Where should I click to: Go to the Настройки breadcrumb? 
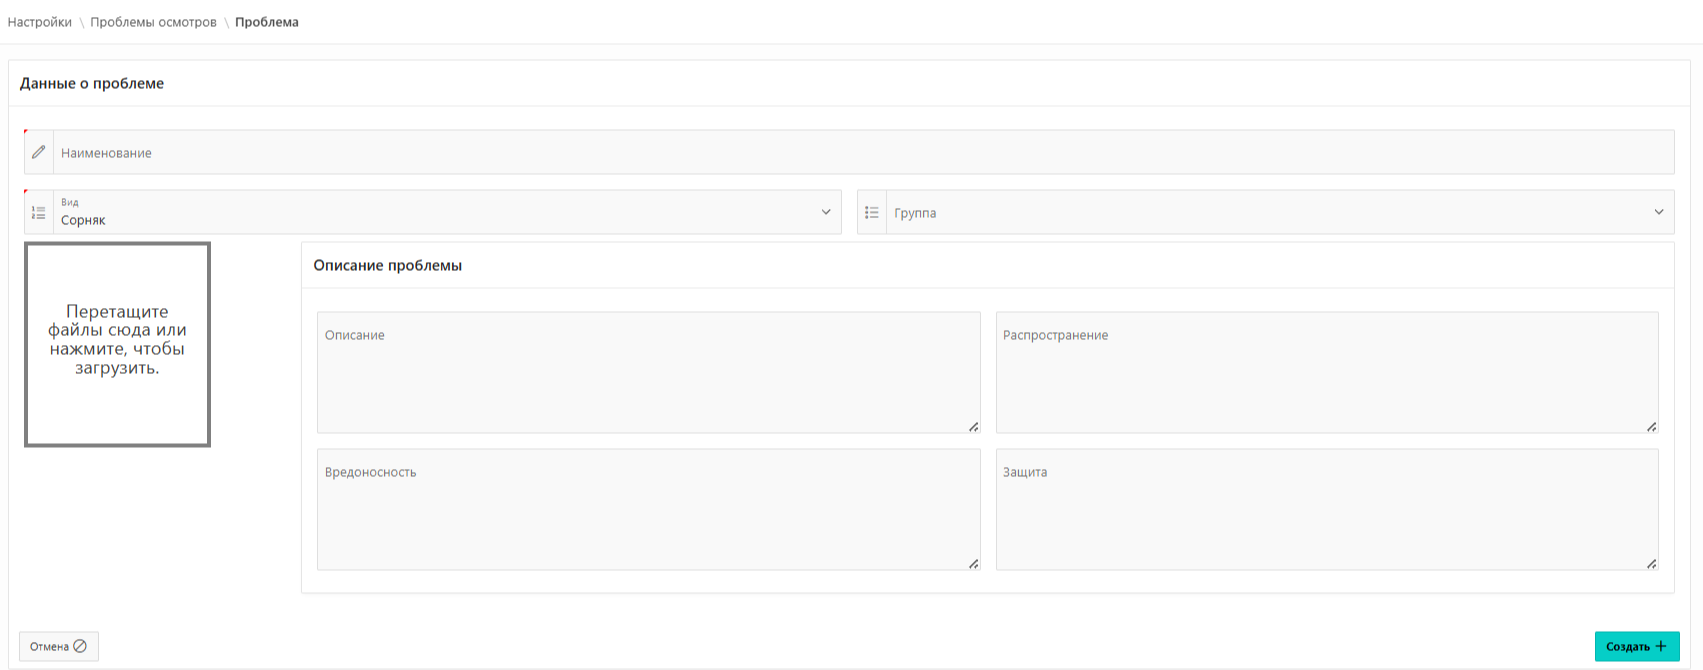click(40, 22)
